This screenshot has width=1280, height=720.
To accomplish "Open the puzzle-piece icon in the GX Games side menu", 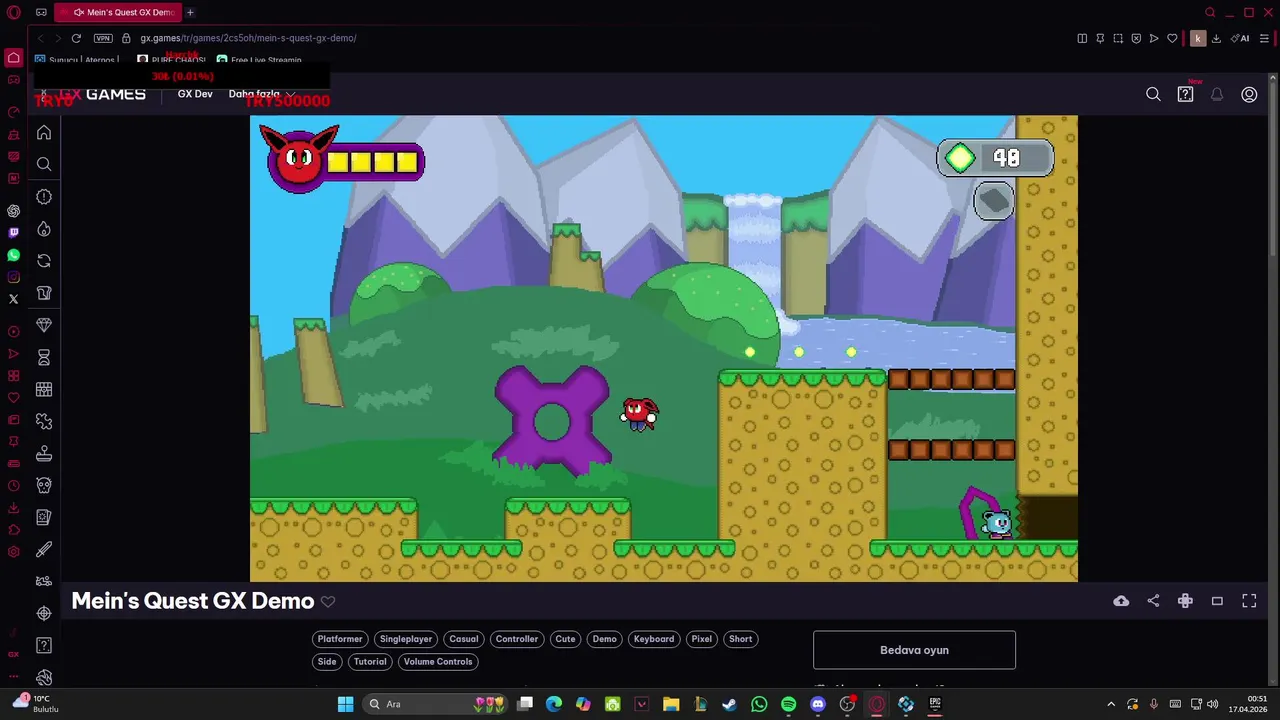I will [44, 421].
